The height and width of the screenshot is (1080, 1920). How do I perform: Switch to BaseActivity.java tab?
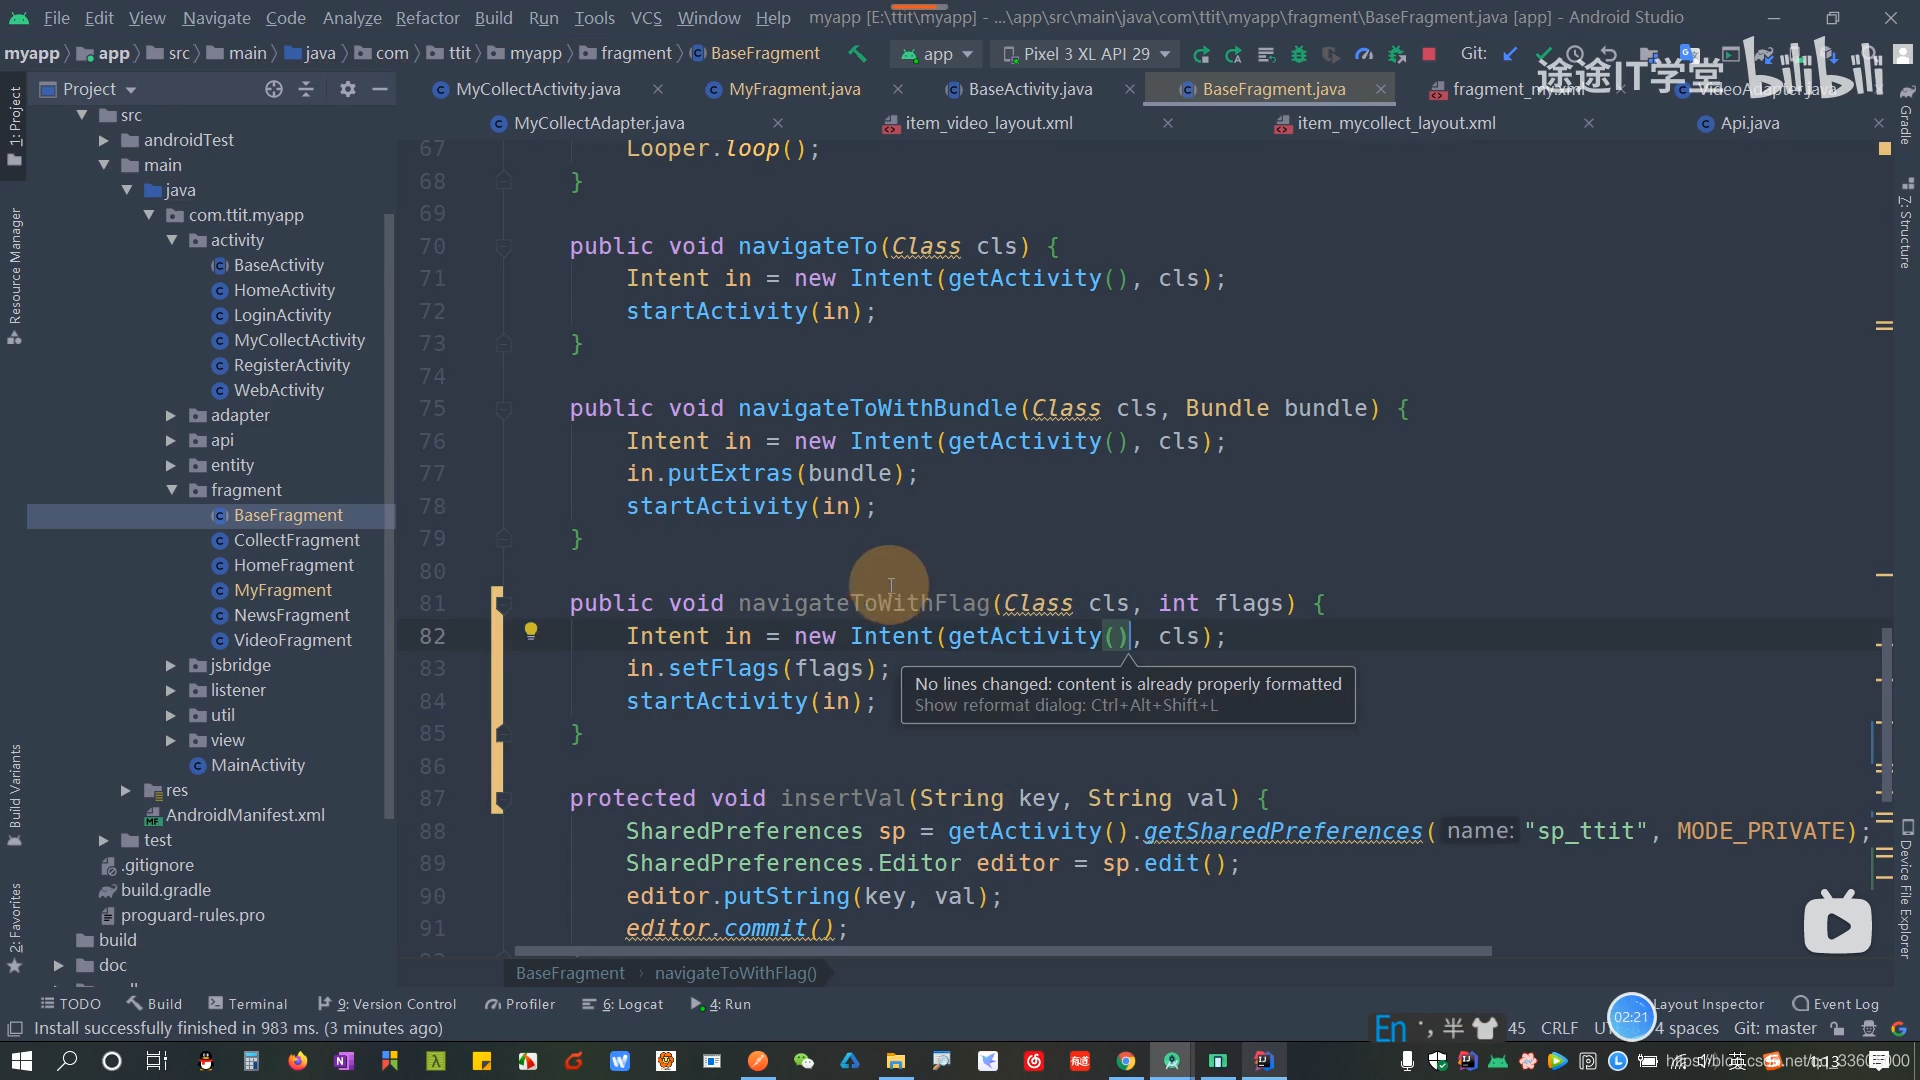[1030, 89]
